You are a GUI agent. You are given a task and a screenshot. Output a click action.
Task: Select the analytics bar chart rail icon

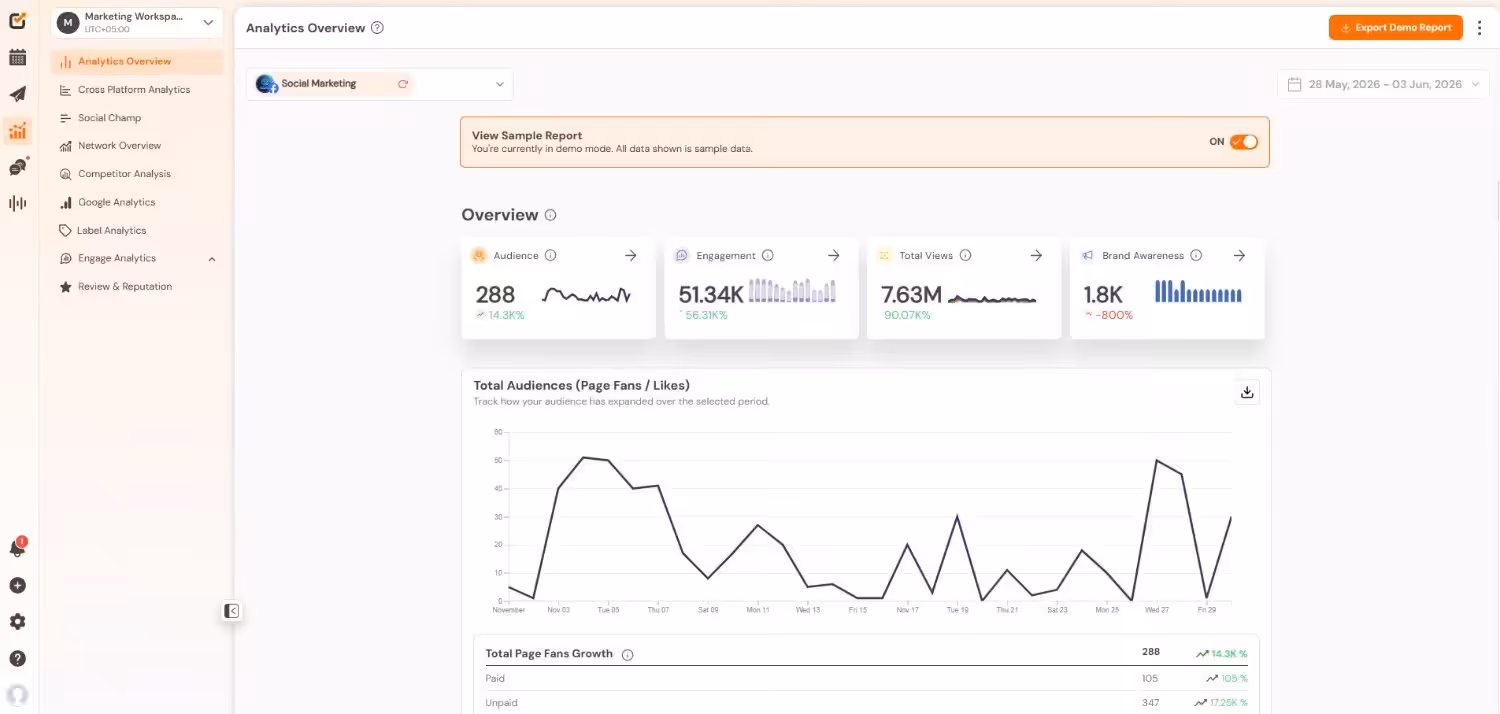tap(17, 130)
